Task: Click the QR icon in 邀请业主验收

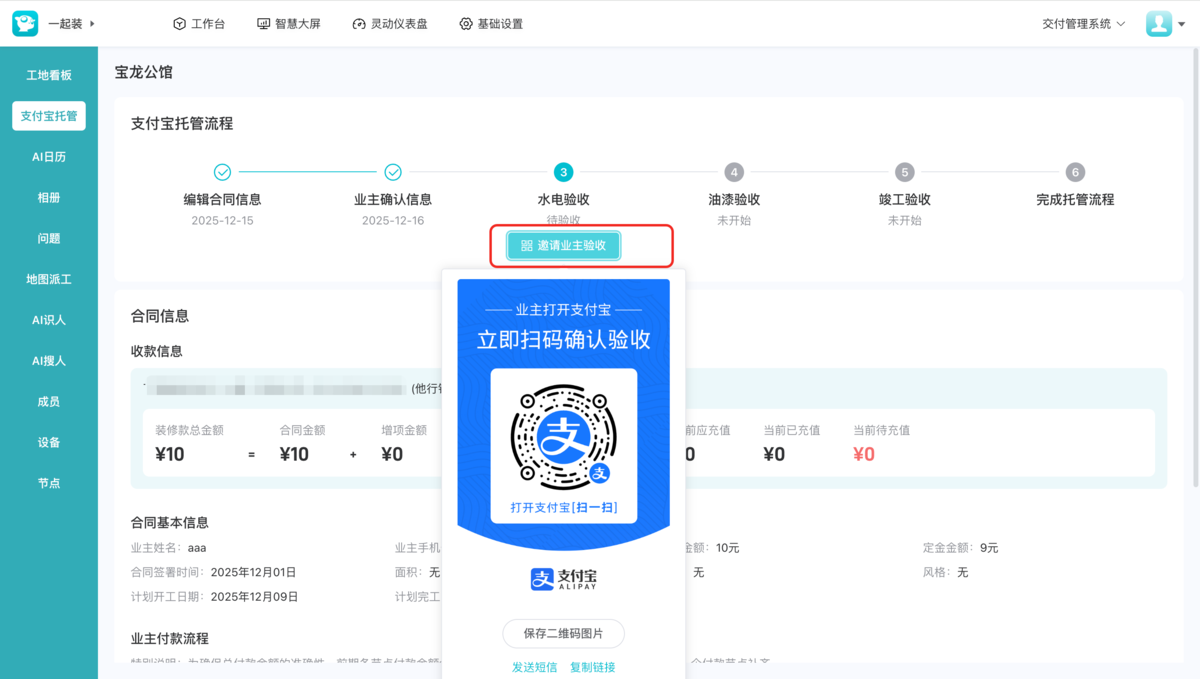Action: coord(527,246)
